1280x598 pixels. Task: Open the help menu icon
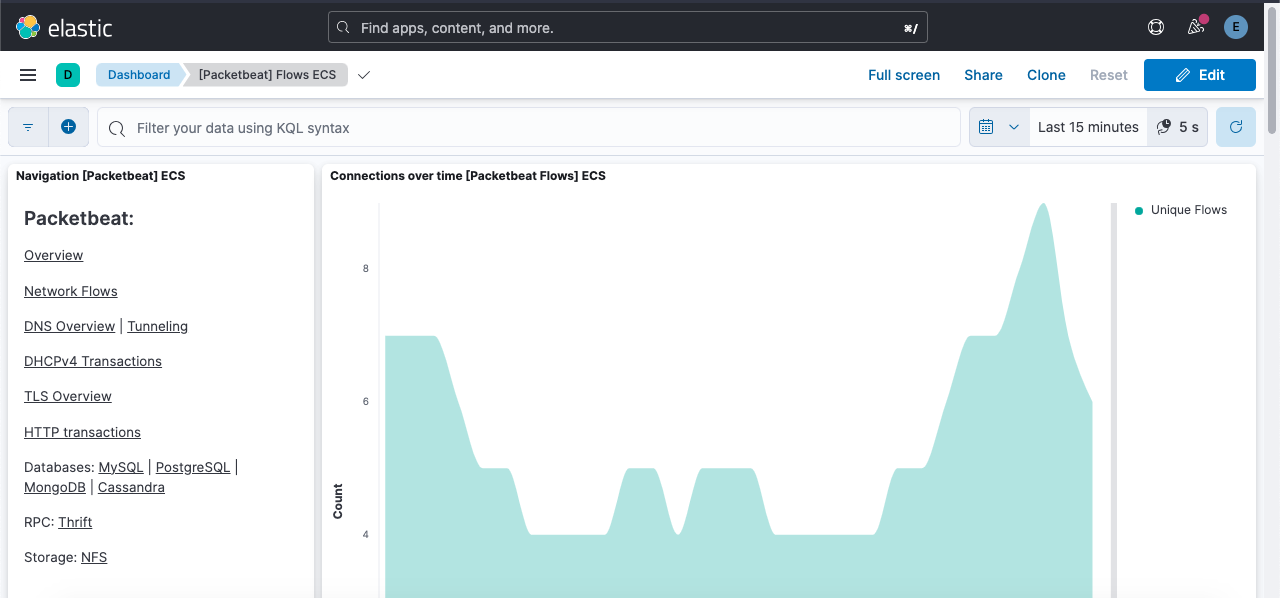click(x=1156, y=27)
